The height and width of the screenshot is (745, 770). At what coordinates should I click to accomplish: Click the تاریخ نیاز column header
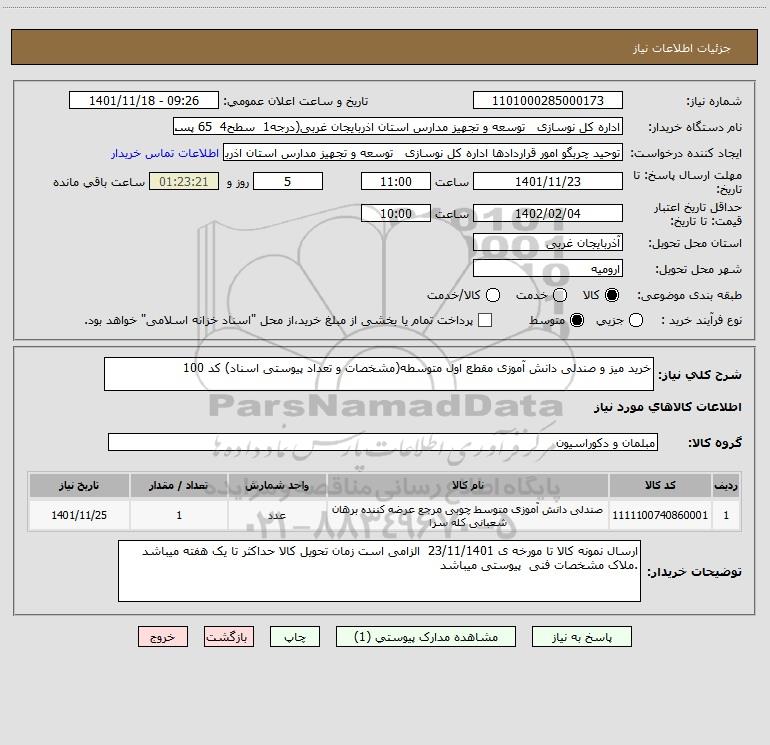pos(79,485)
